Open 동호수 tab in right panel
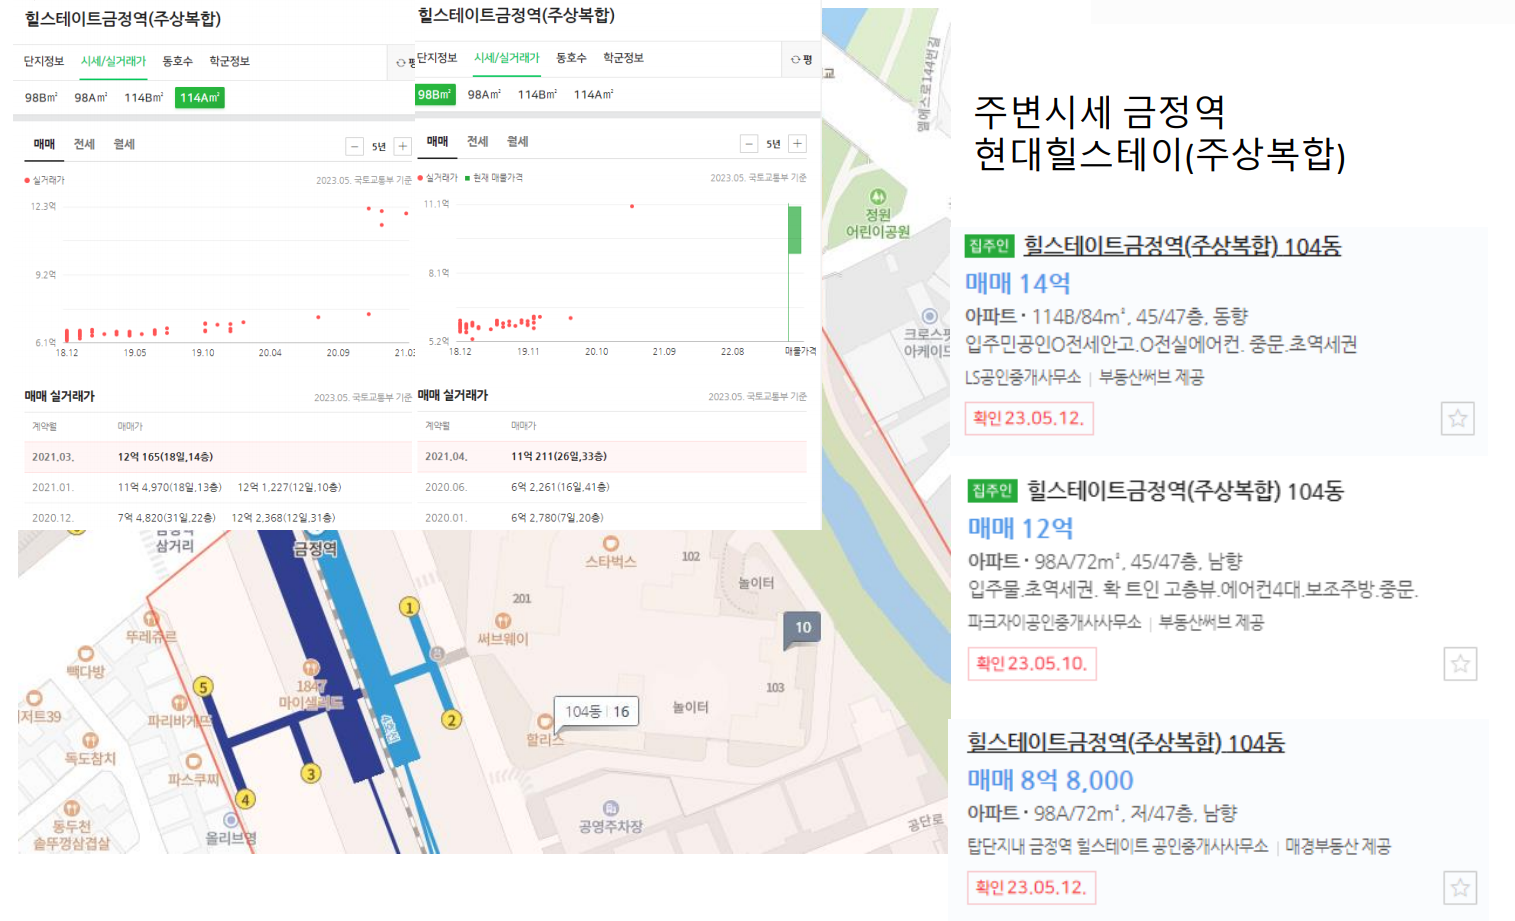 pos(571,58)
